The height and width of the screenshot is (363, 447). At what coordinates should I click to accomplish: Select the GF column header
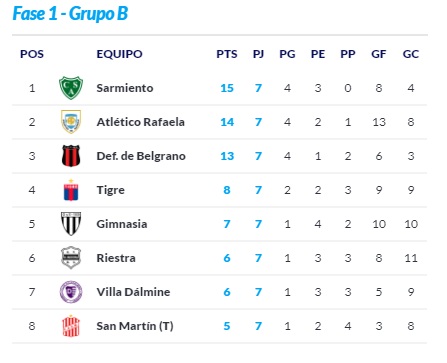[x=379, y=54]
